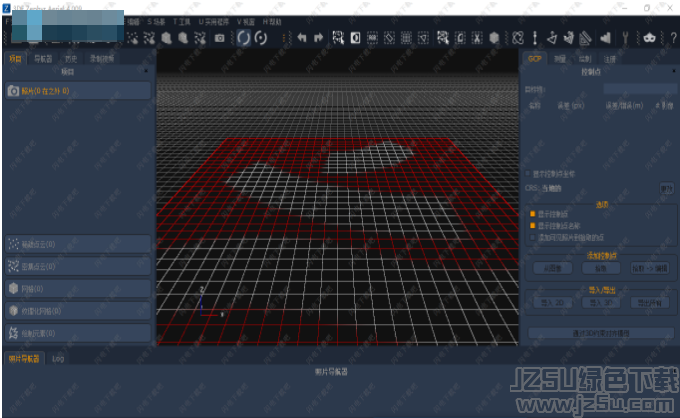Viewport: 680px width, 418px height.
Task: Select the 照片导航器 tab at bottom
Action: 24,359
